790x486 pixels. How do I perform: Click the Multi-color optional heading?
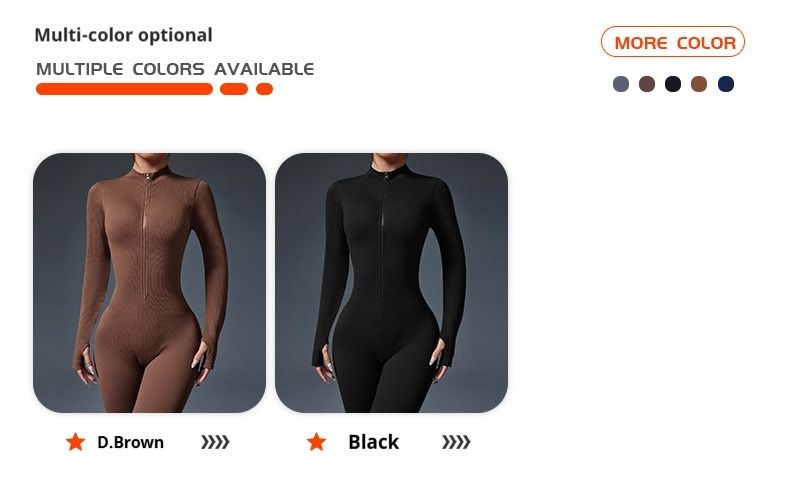(x=123, y=35)
